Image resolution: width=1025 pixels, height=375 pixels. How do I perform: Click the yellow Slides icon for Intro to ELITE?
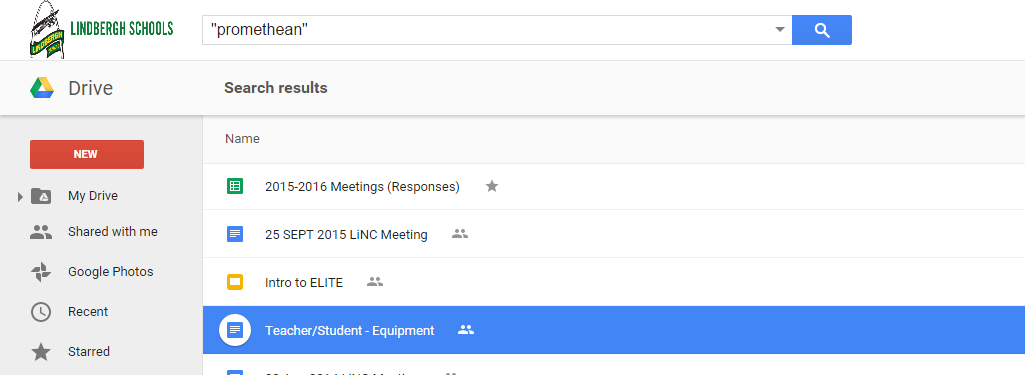pos(235,282)
